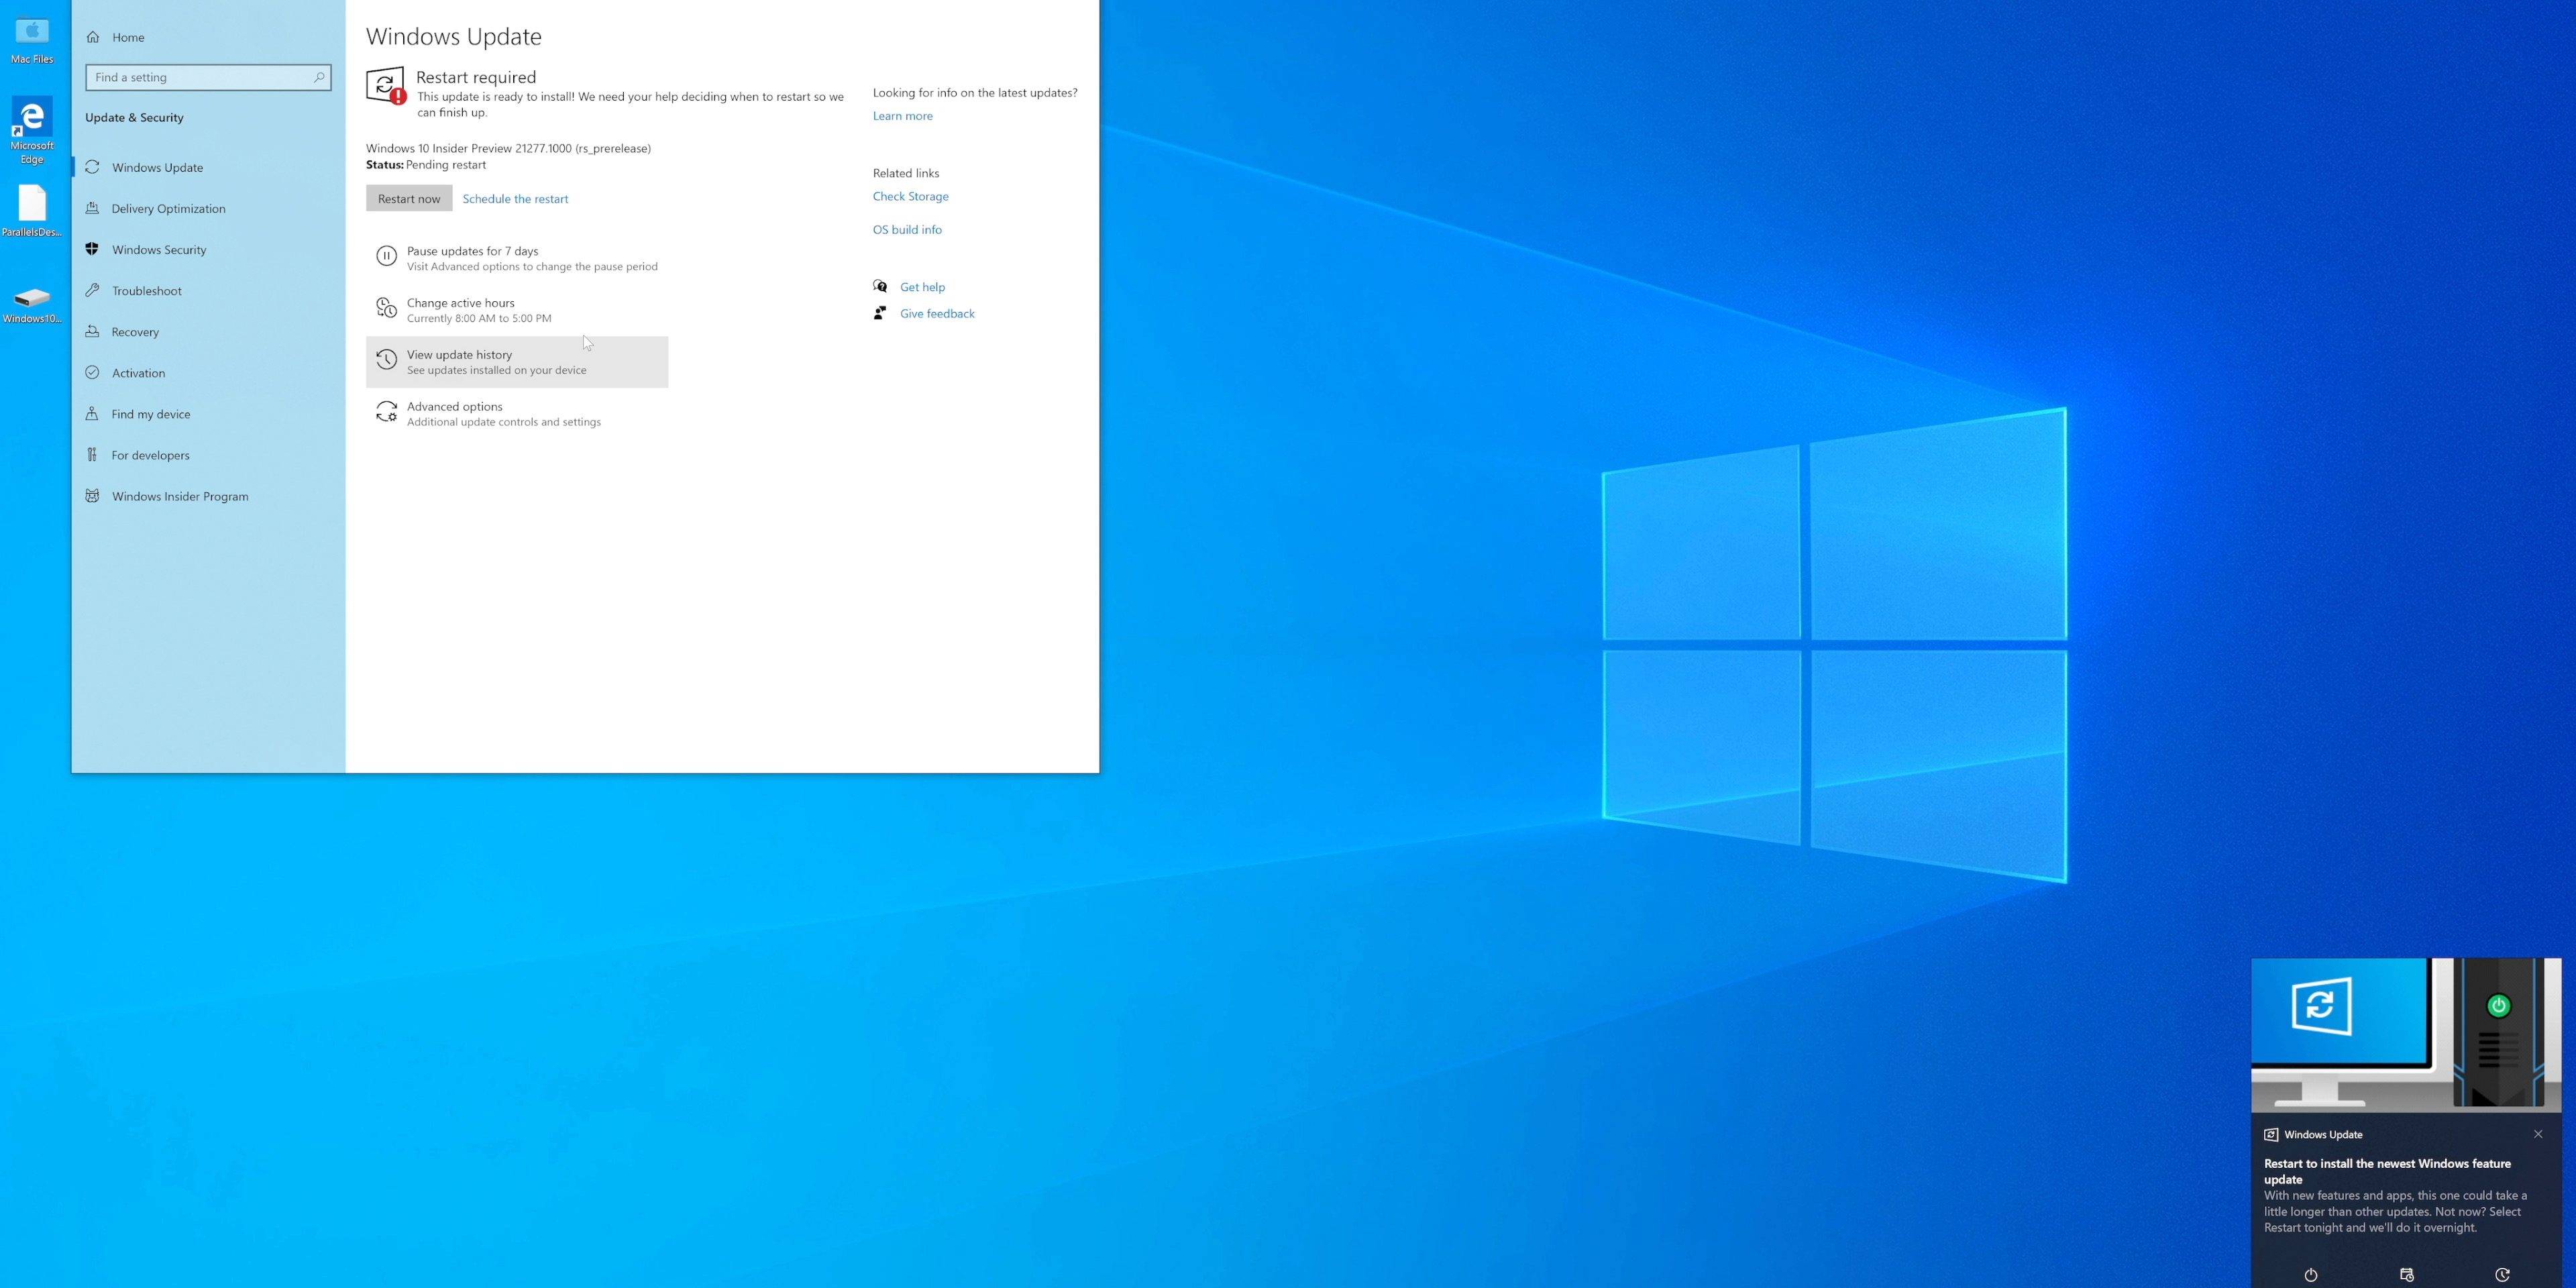The height and width of the screenshot is (1288, 2576).
Task: Click the Delivery Optimization icon
Action: pos(94,209)
